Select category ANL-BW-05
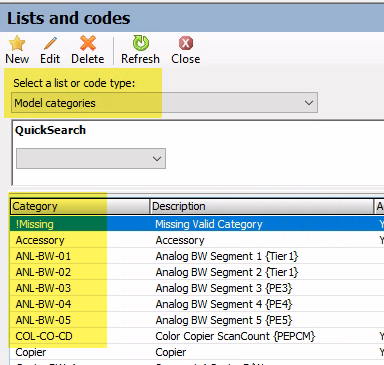This screenshot has height=365, width=384. point(43,320)
